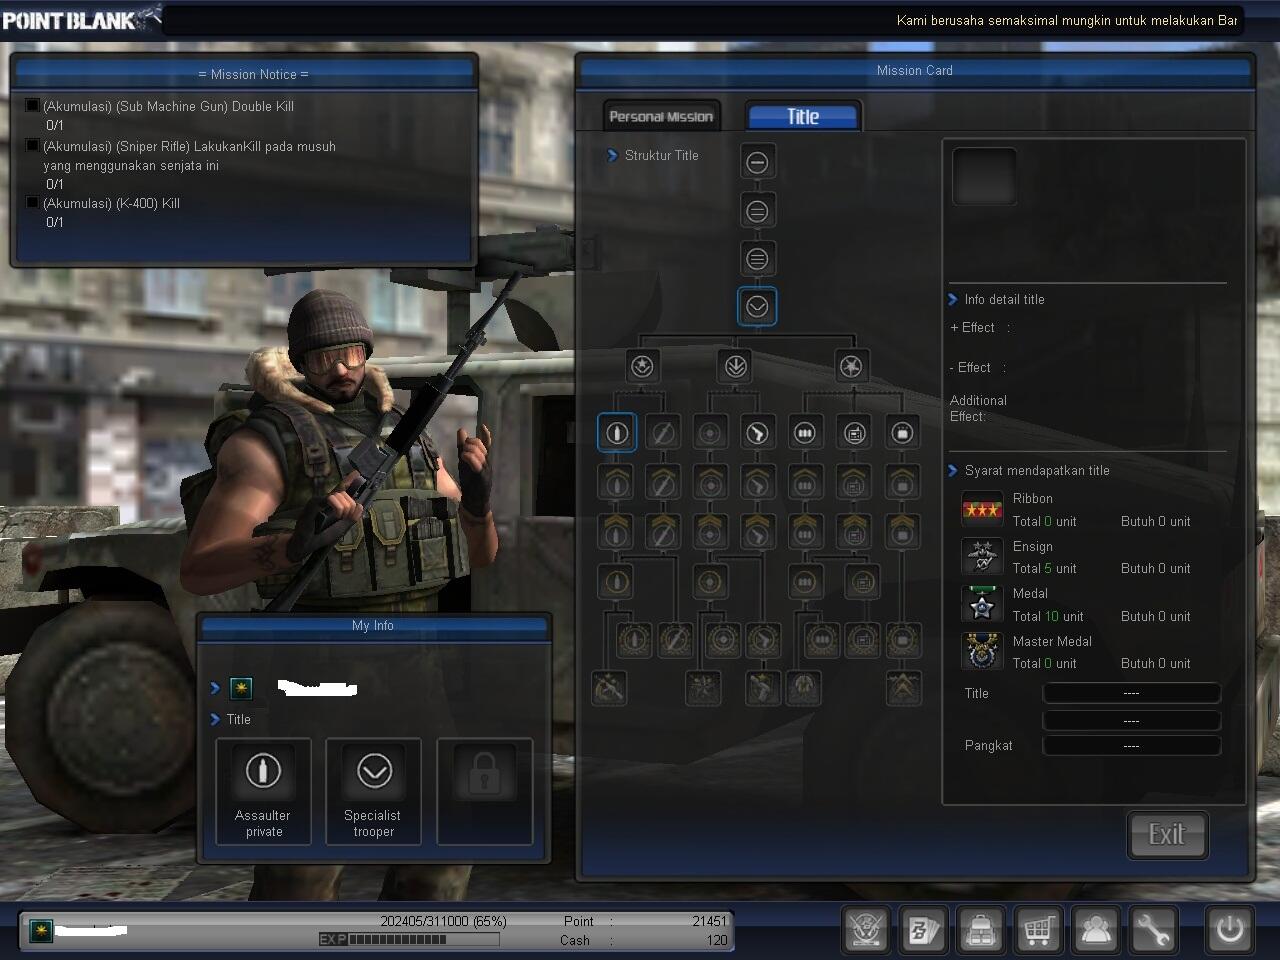Image resolution: width=1280 pixels, height=960 pixels.
Task: Select the plain box device title icon
Action: click(902, 433)
